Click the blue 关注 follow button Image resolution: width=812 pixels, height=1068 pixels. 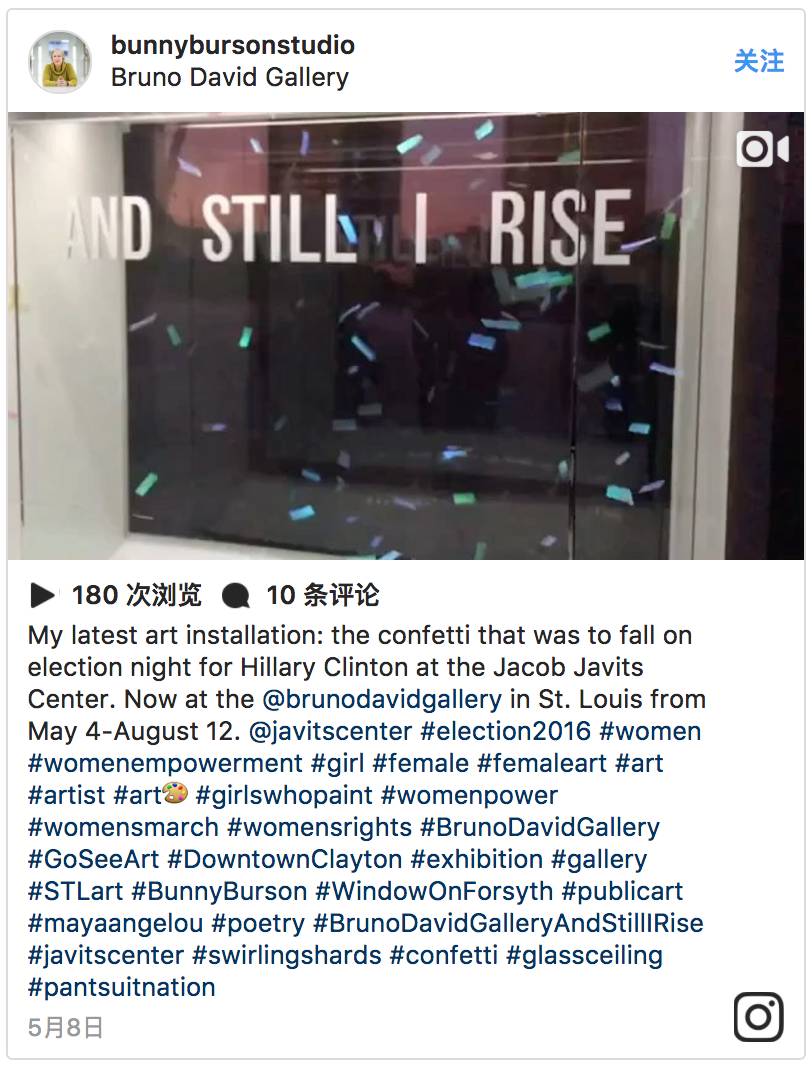(x=759, y=61)
